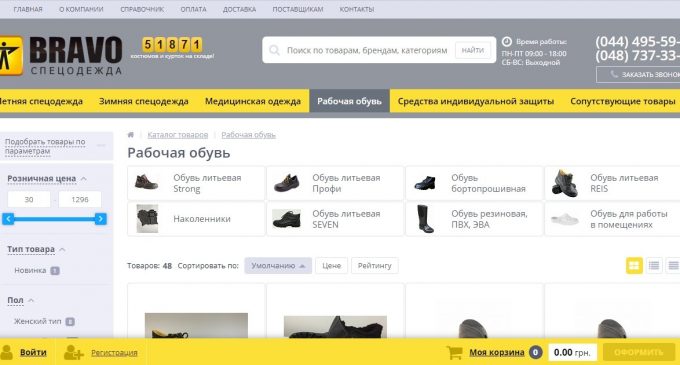Sort by Умолчанию dropdown
680x365 pixels.
click(x=278, y=266)
